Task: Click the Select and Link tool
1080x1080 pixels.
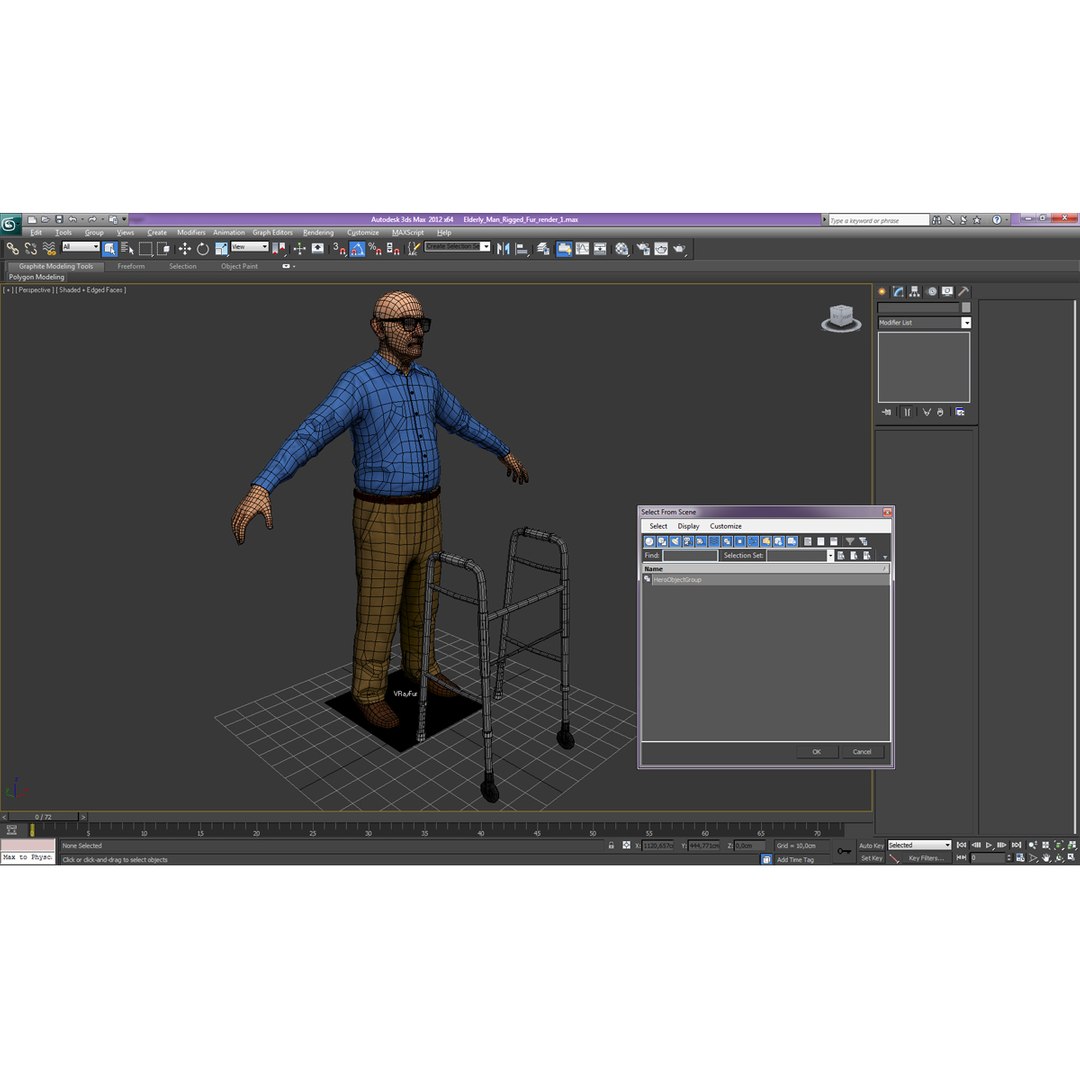Action: pos(12,249)
